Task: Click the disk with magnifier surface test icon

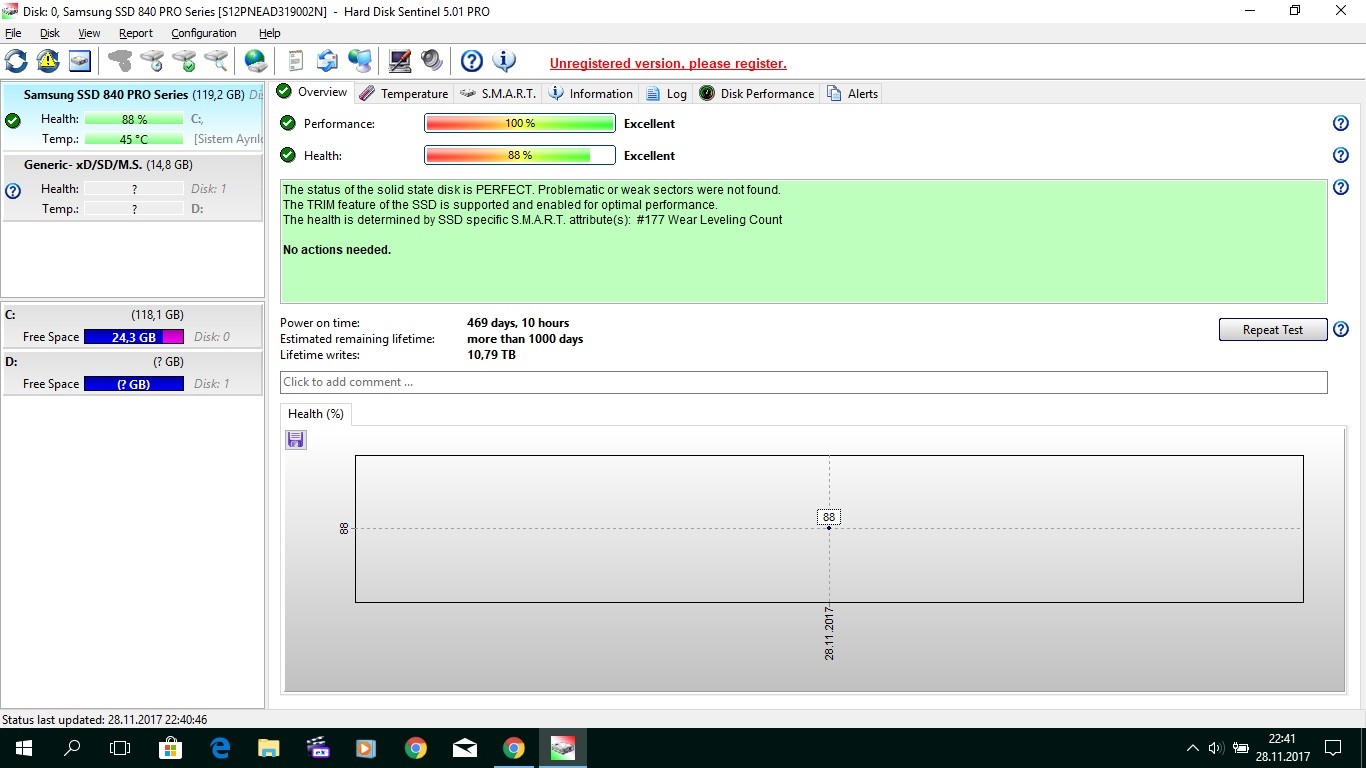Action: coord(216,61)
